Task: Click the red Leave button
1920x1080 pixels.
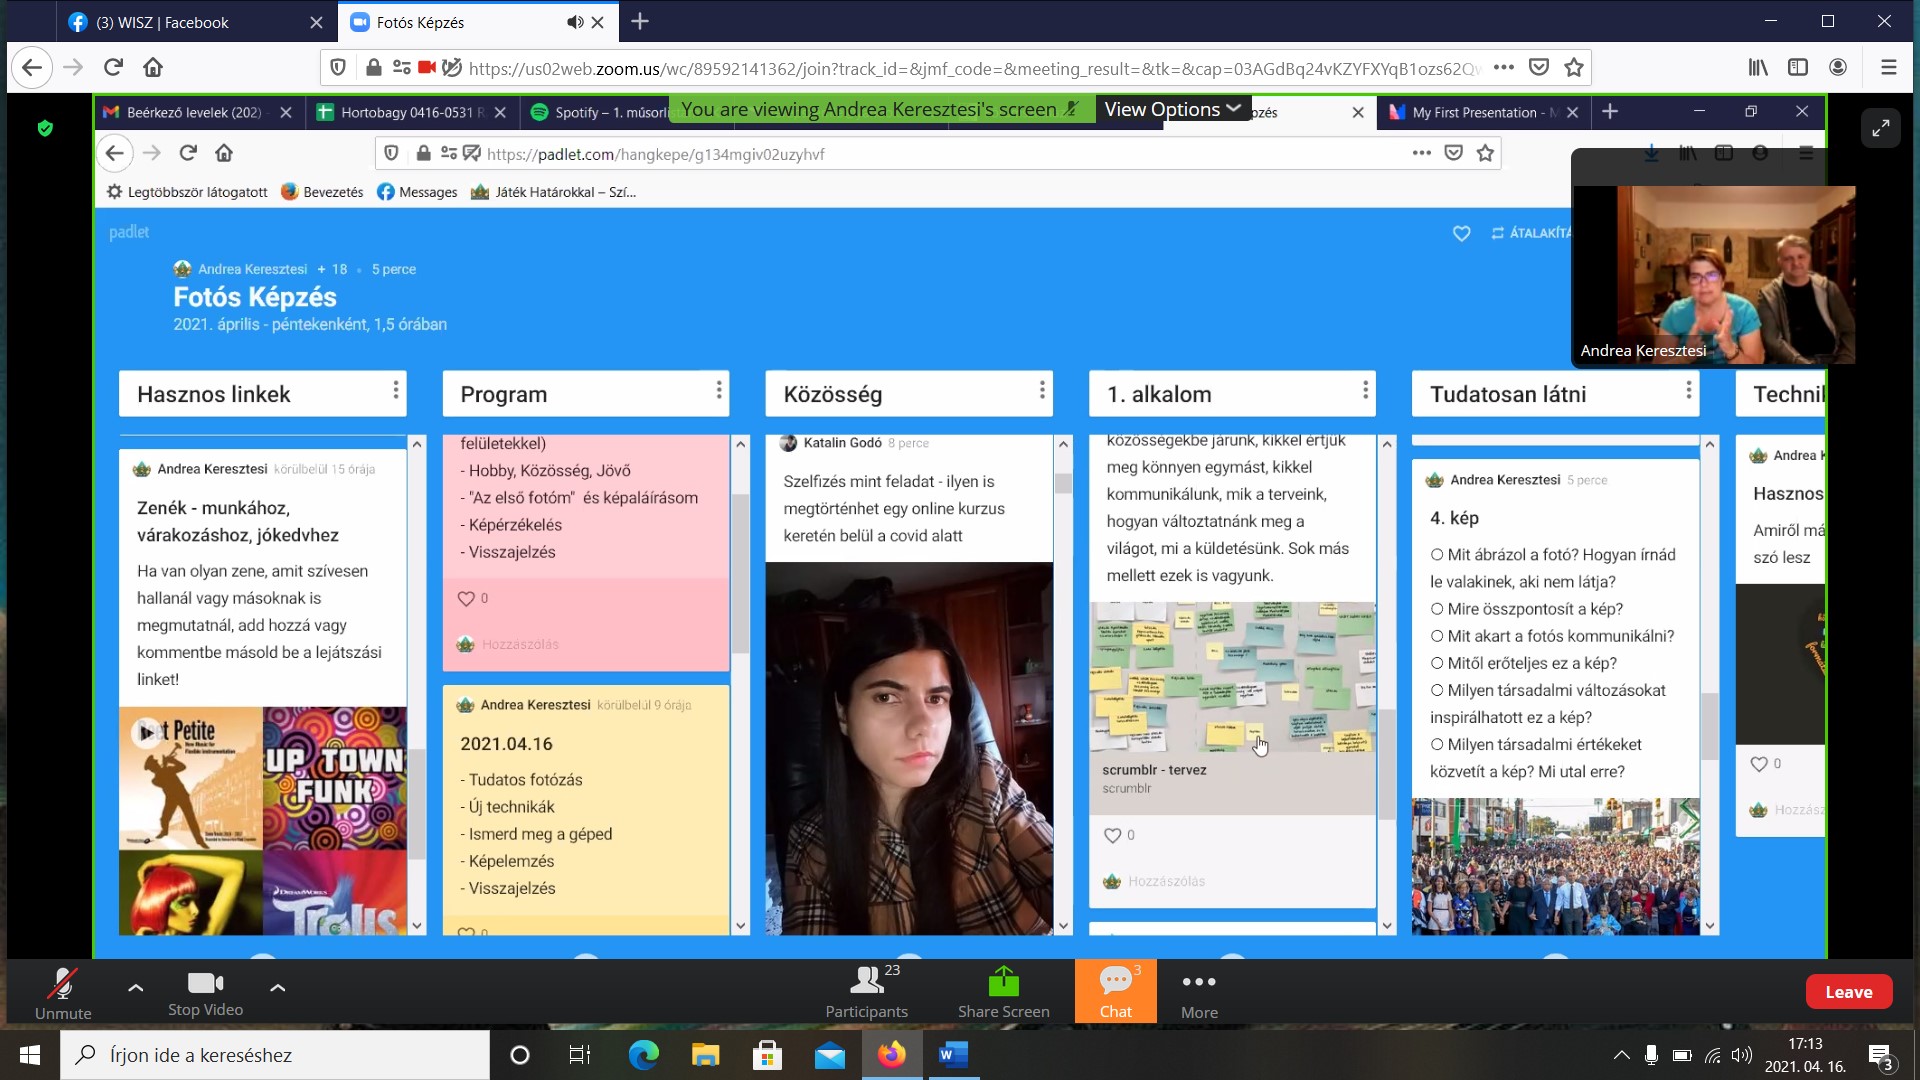Action: pyautogui.click(x=1849, y=992)
